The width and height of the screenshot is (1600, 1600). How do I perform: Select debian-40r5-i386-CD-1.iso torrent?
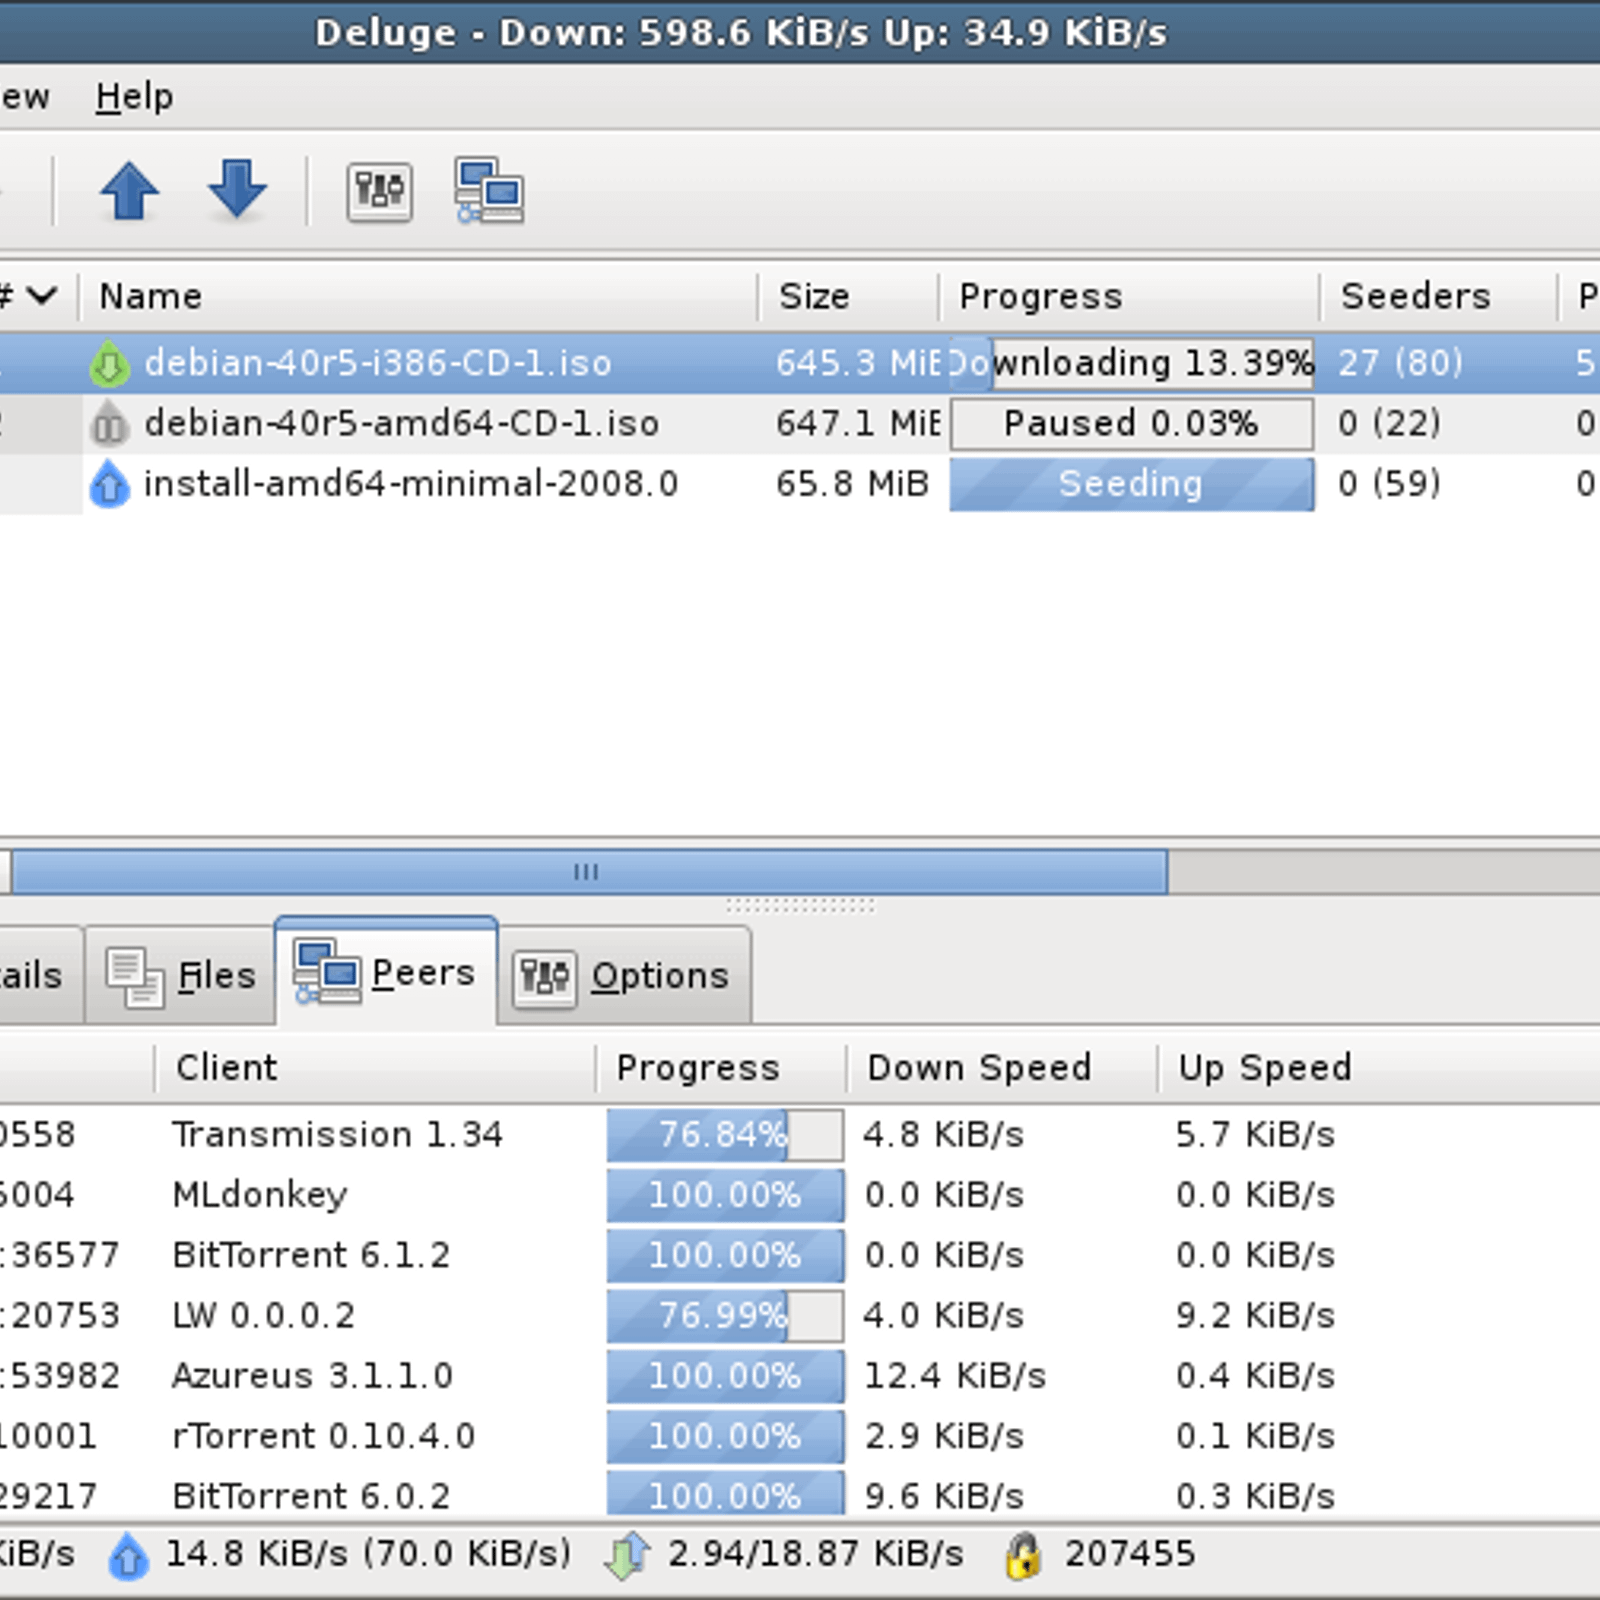377,363
